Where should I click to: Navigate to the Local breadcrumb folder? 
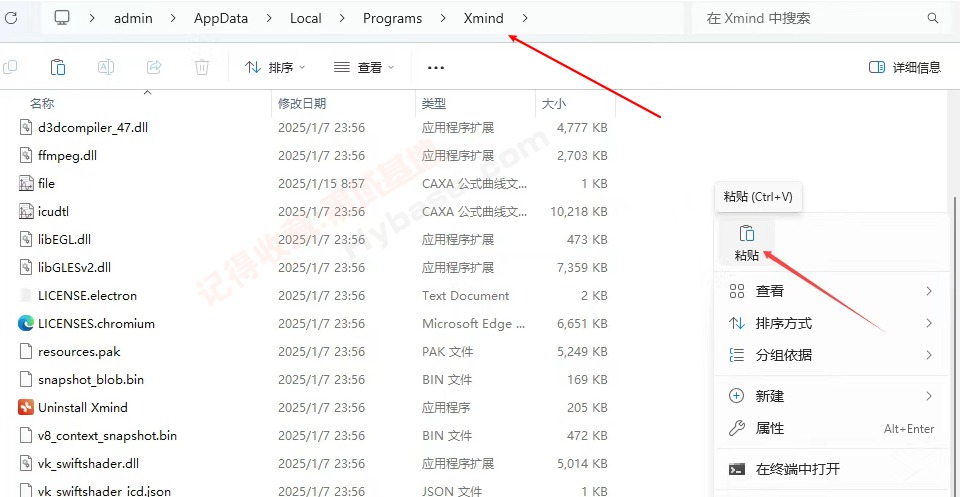pyautogui.click(x=306, y=18)
